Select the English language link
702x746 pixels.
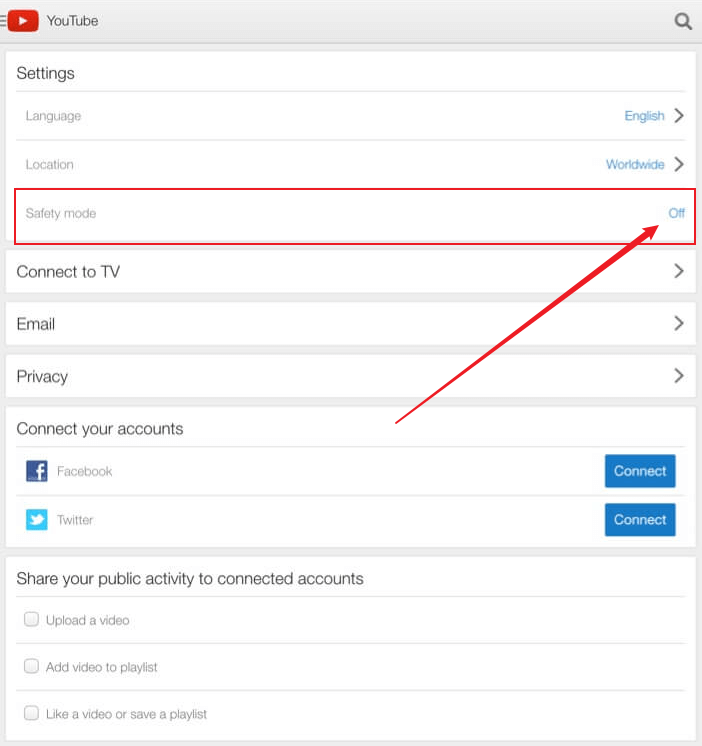tap(644, 116)
